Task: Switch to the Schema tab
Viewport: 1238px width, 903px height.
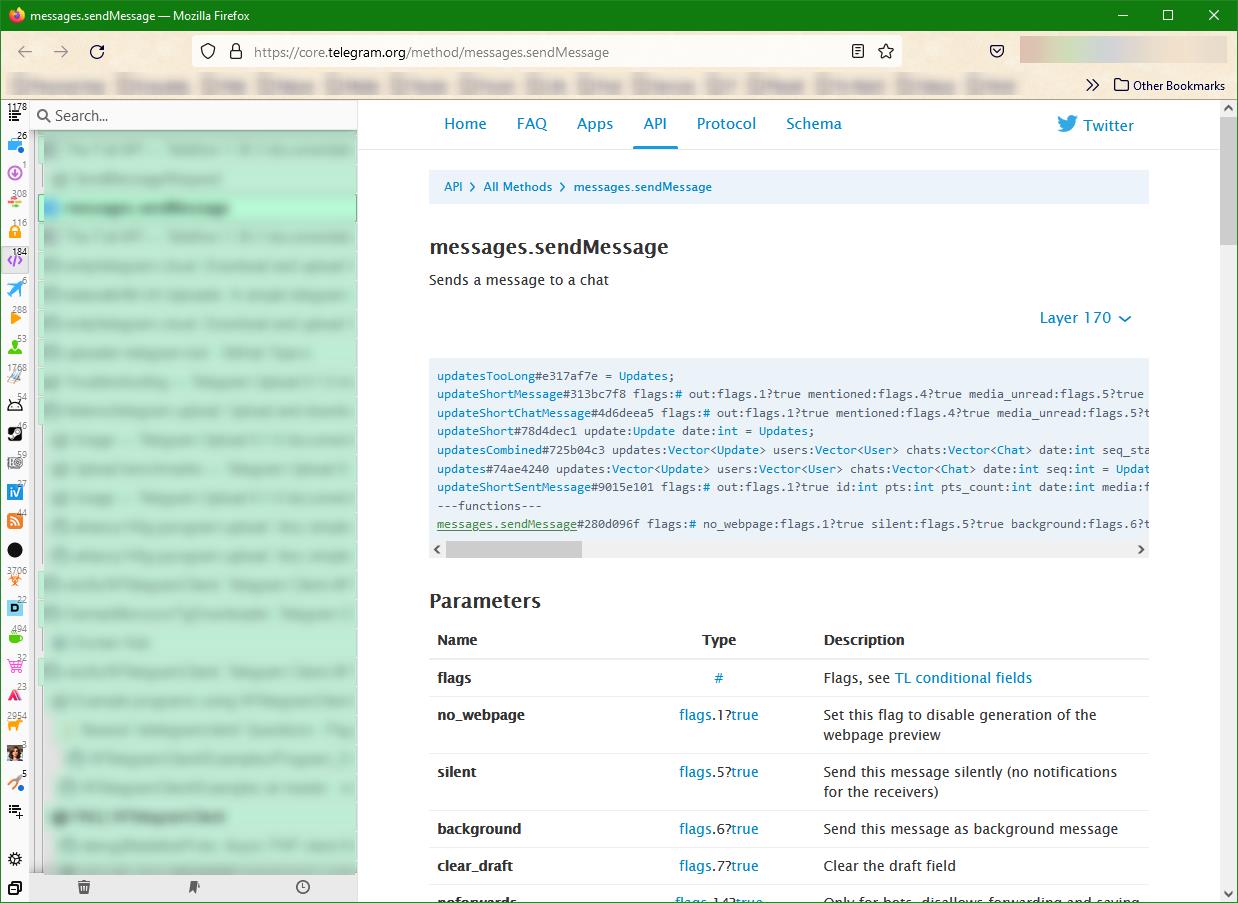Action: [813, 124]
